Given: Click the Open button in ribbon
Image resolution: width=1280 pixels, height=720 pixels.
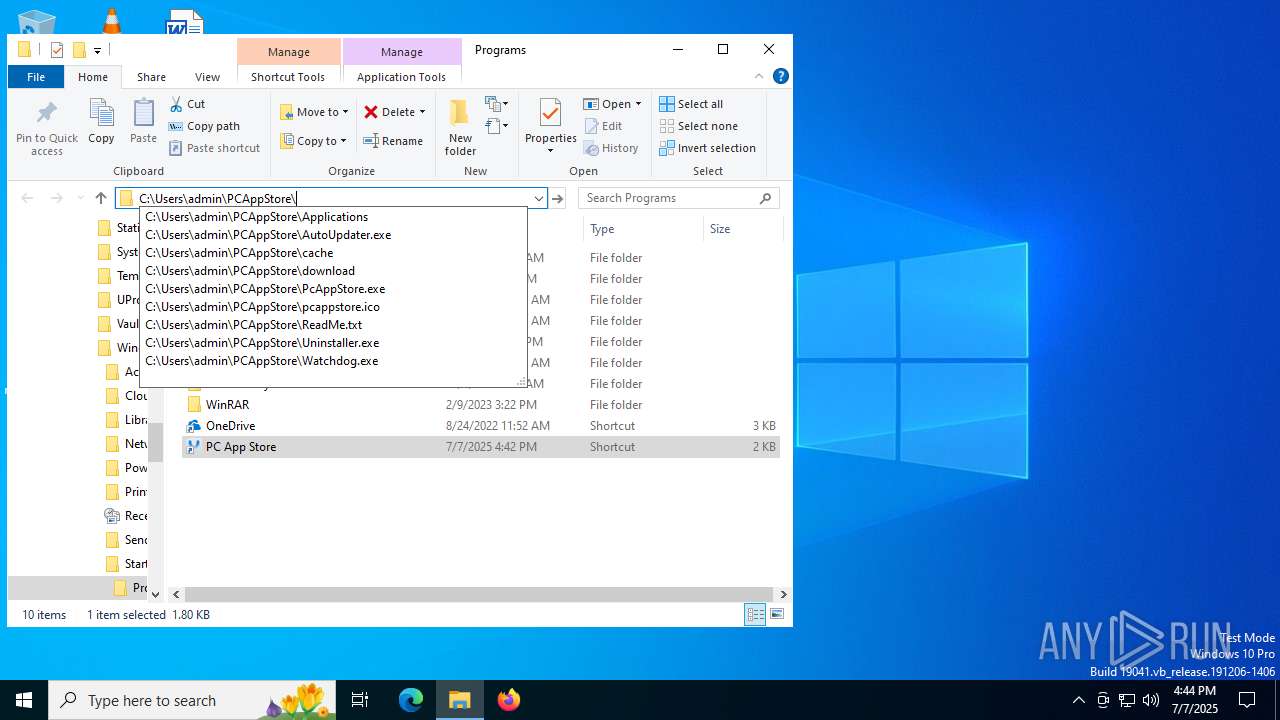Looking at the screenshot, I should coord(612,104).
